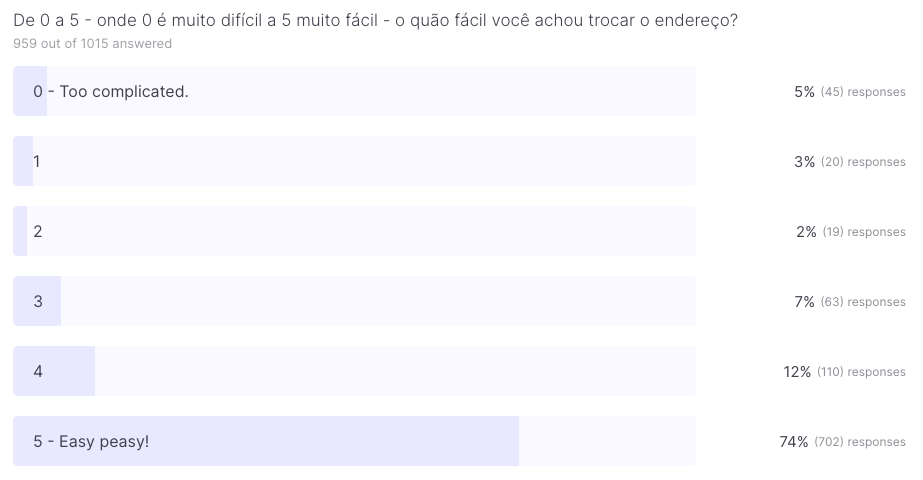Open the (20) responses count
The image size is (923, 480).
click(863, 162)
